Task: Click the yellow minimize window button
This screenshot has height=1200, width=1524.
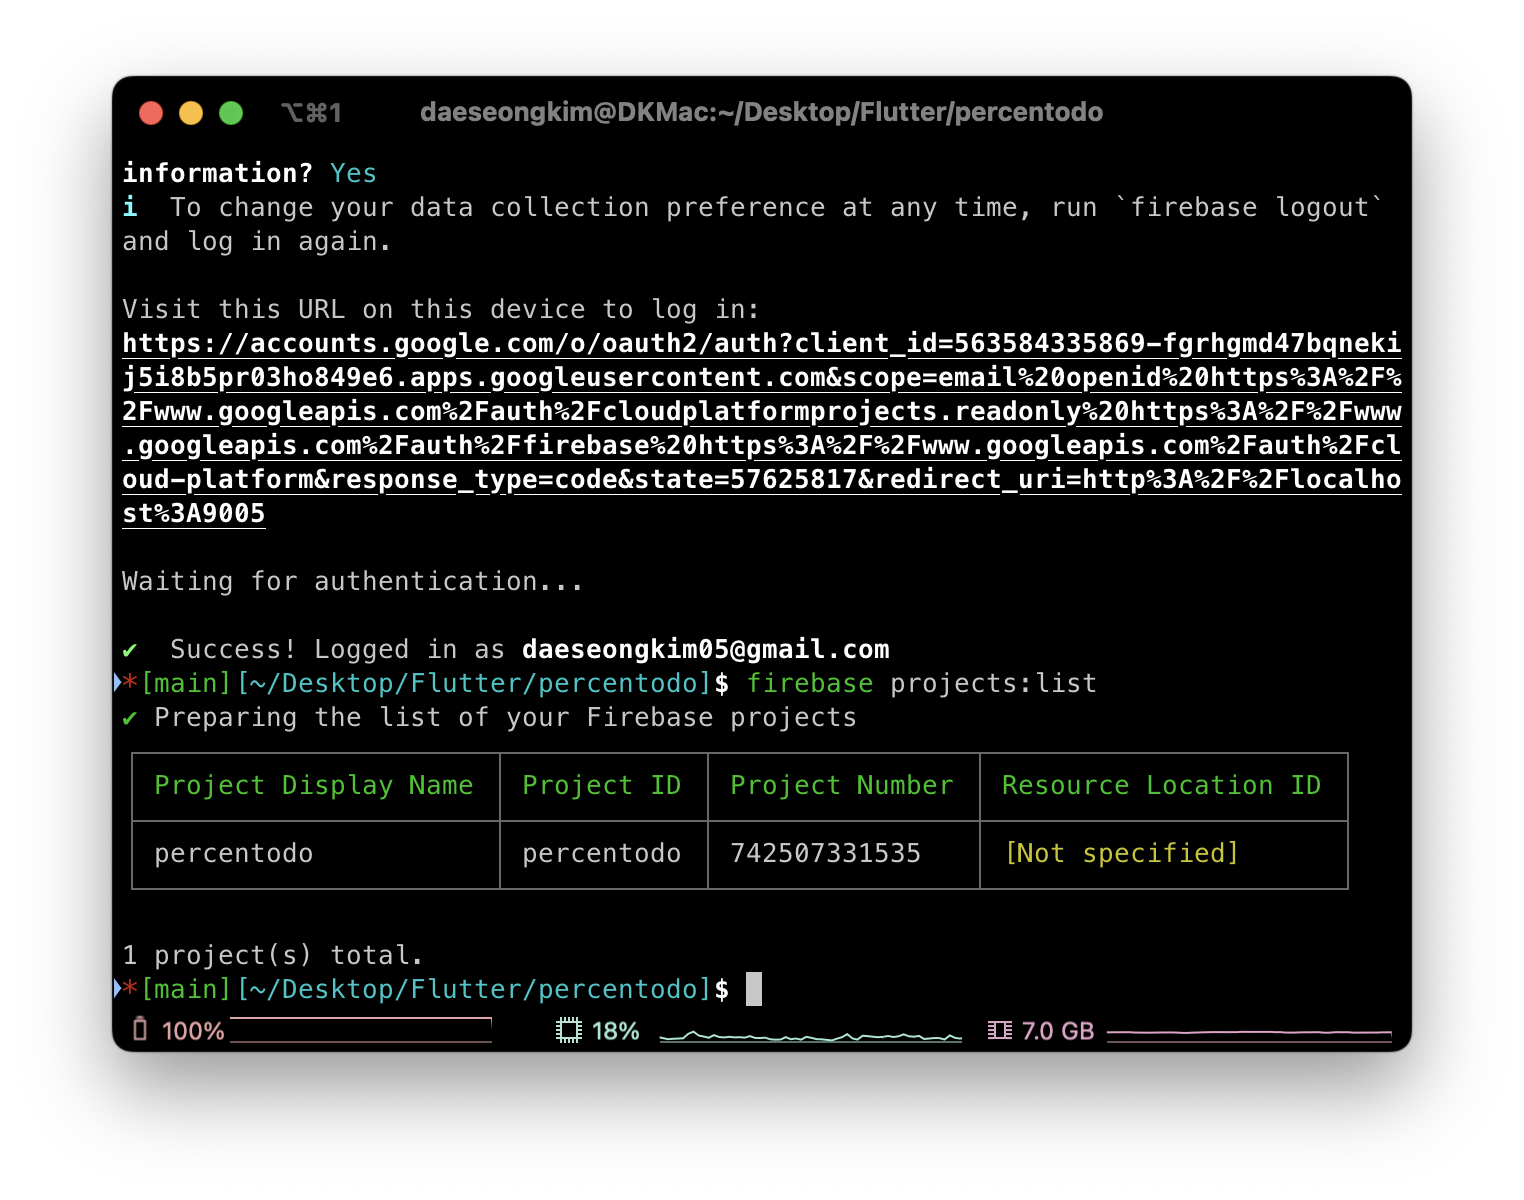Action: (x=191, y=113)
